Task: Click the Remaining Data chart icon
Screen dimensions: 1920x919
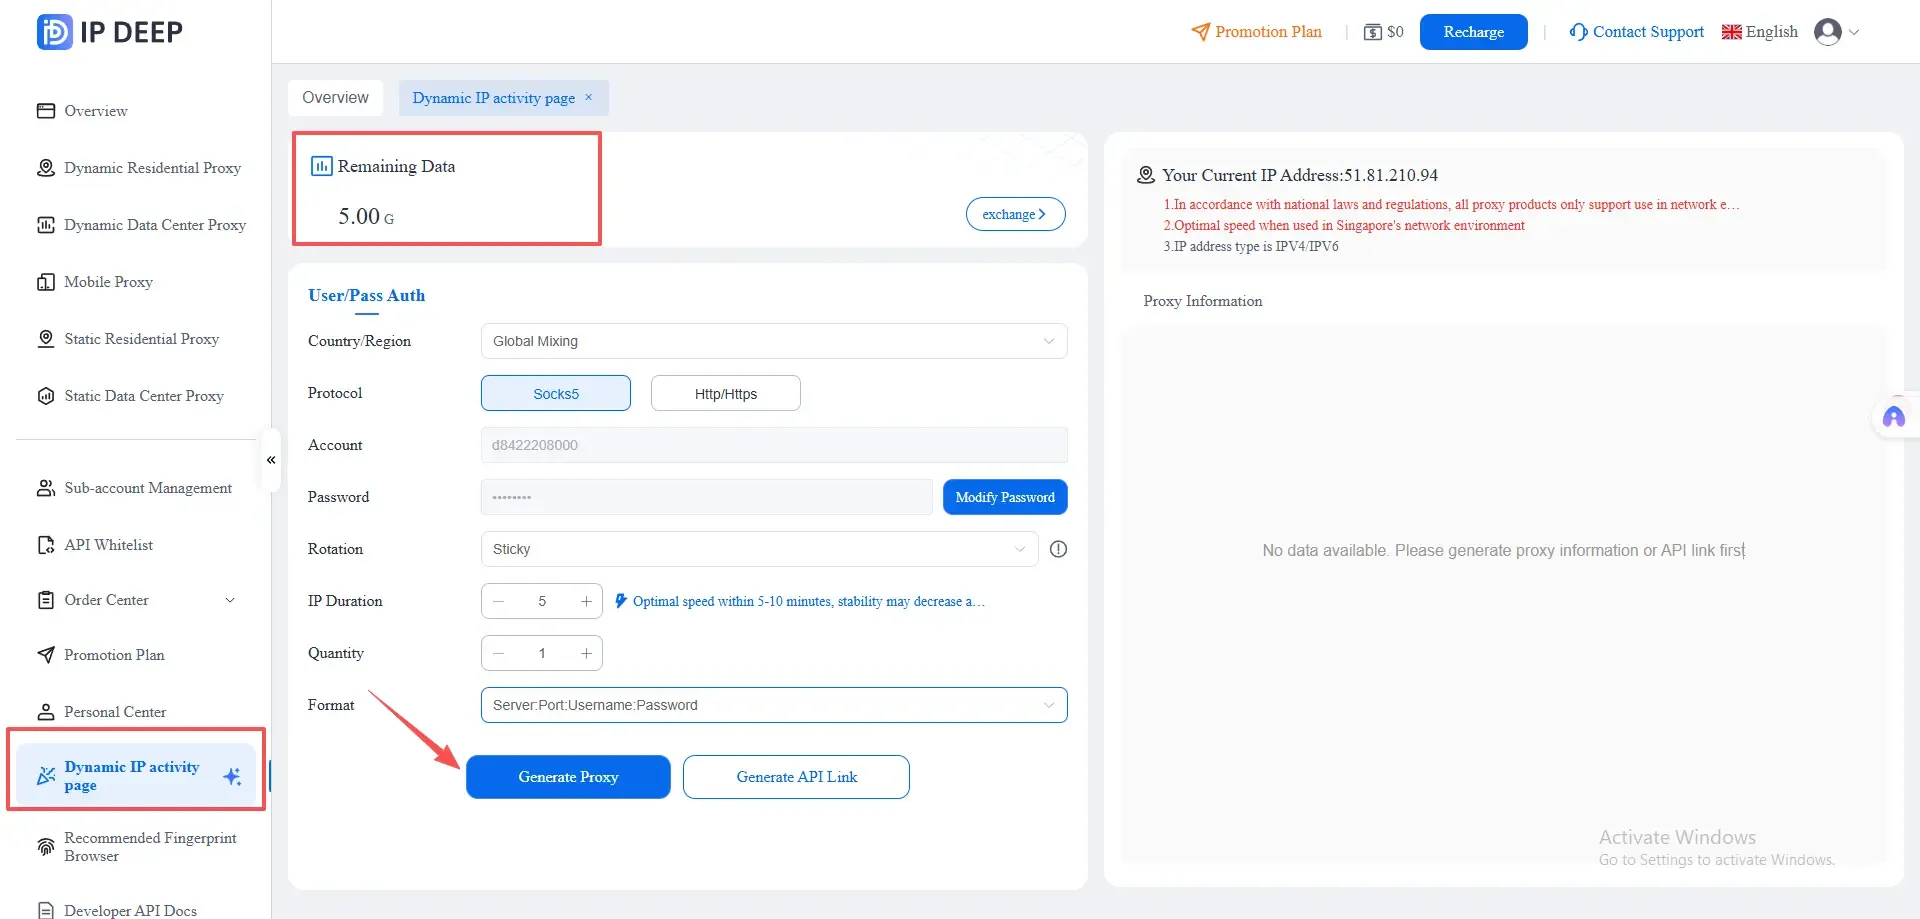Action: pyautogui.click(x=321, y=166)
